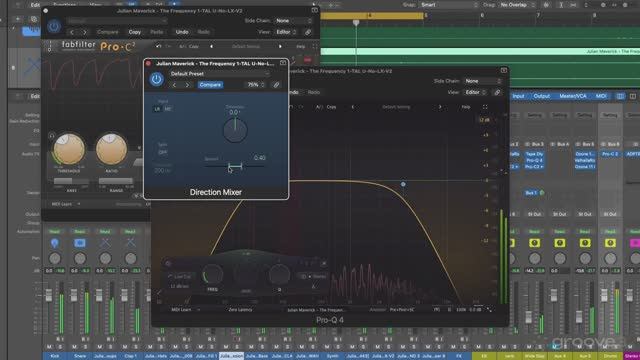The height and width of the screenshot is (360, 640).
Task: Toggle the Pro-C 2 plugin power button
Action: click(53, 27)
